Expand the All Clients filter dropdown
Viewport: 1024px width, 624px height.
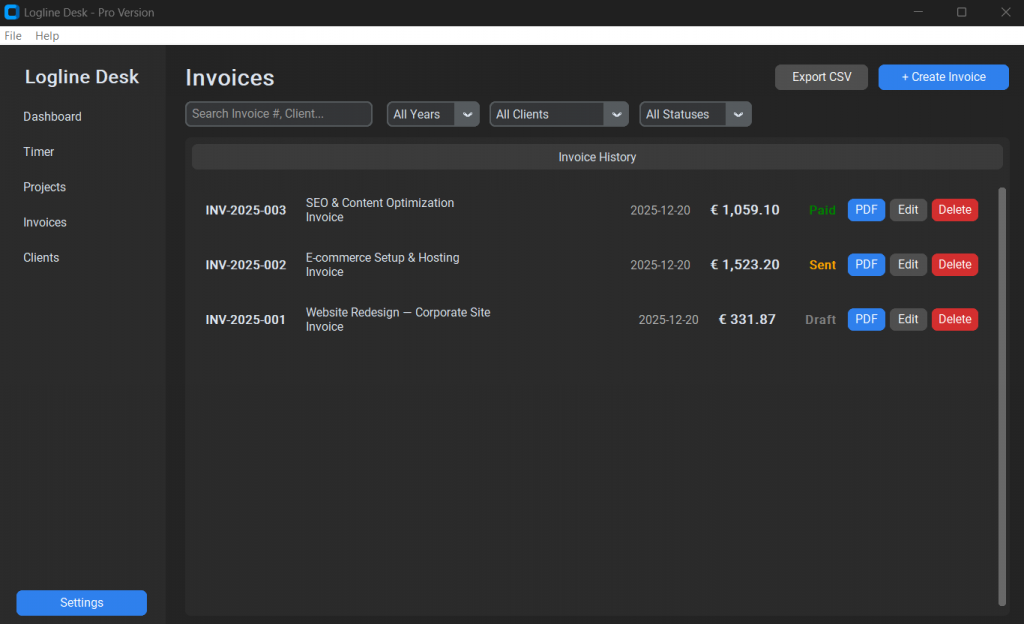pos(558,114)
